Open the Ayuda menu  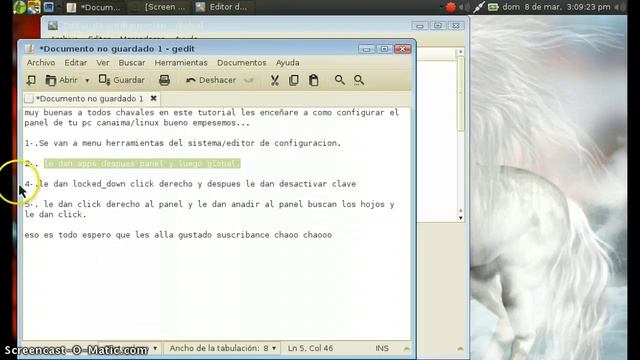pyautogui.click(x=287, y=62)
